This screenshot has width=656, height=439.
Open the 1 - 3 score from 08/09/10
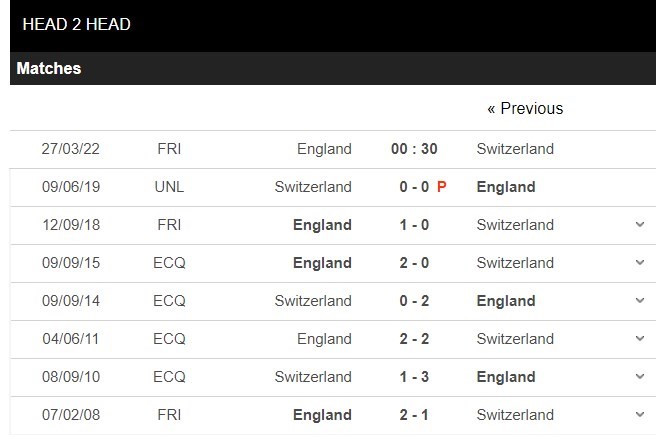tap(414, 377)
